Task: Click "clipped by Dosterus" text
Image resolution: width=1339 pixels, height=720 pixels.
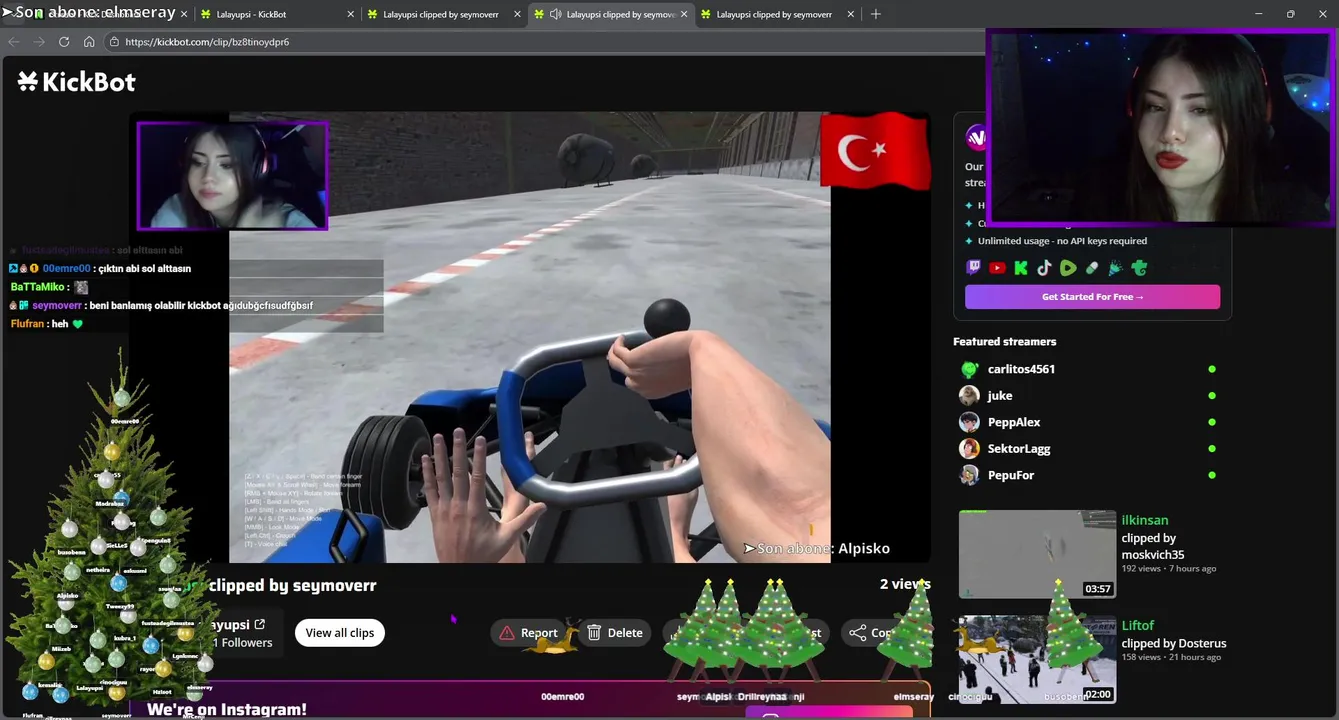Action: point(1174,643)
